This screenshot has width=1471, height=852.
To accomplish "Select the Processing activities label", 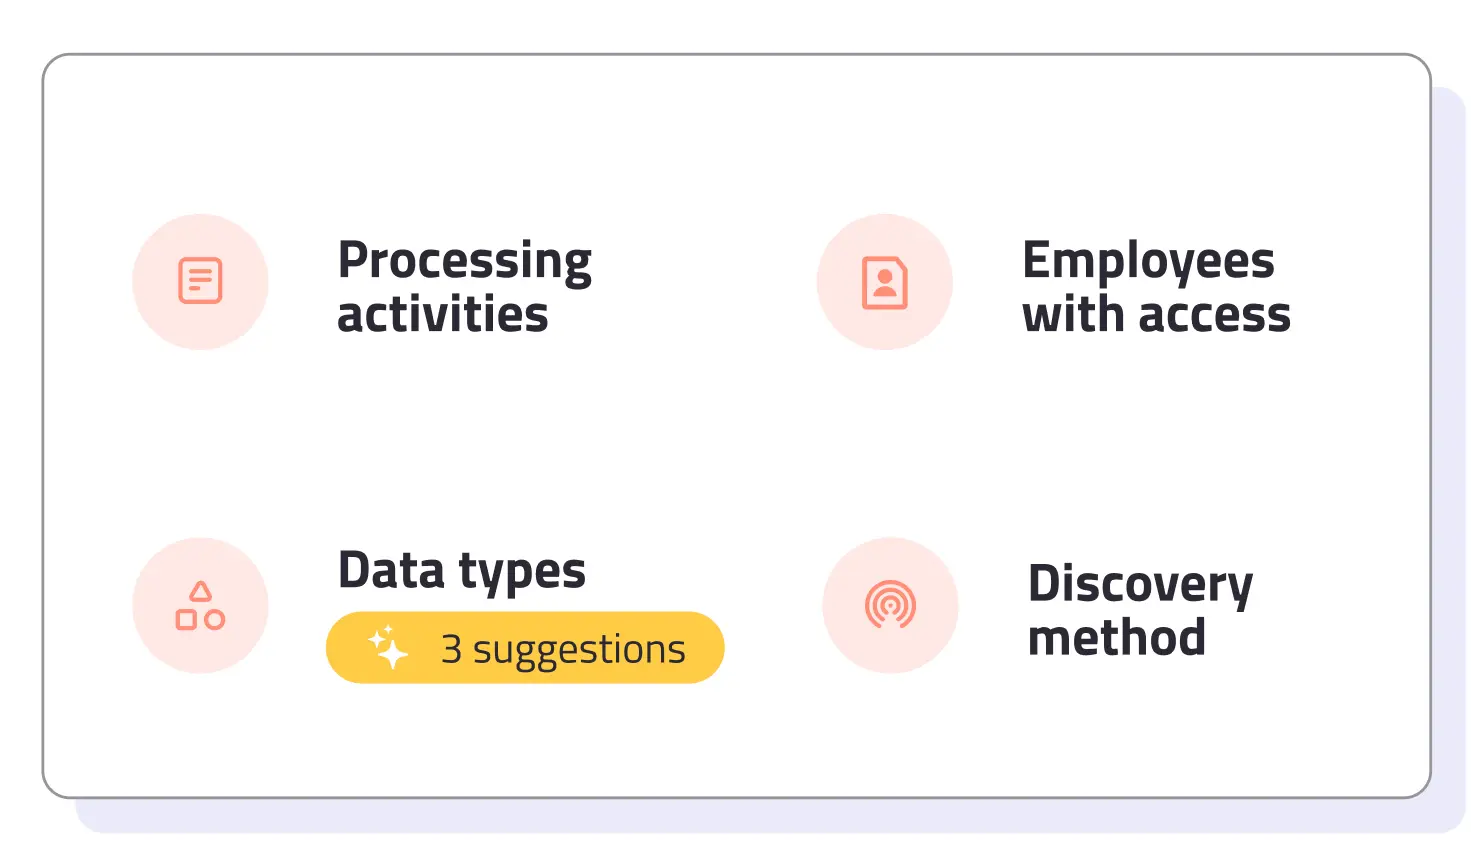I will [464, 287].
